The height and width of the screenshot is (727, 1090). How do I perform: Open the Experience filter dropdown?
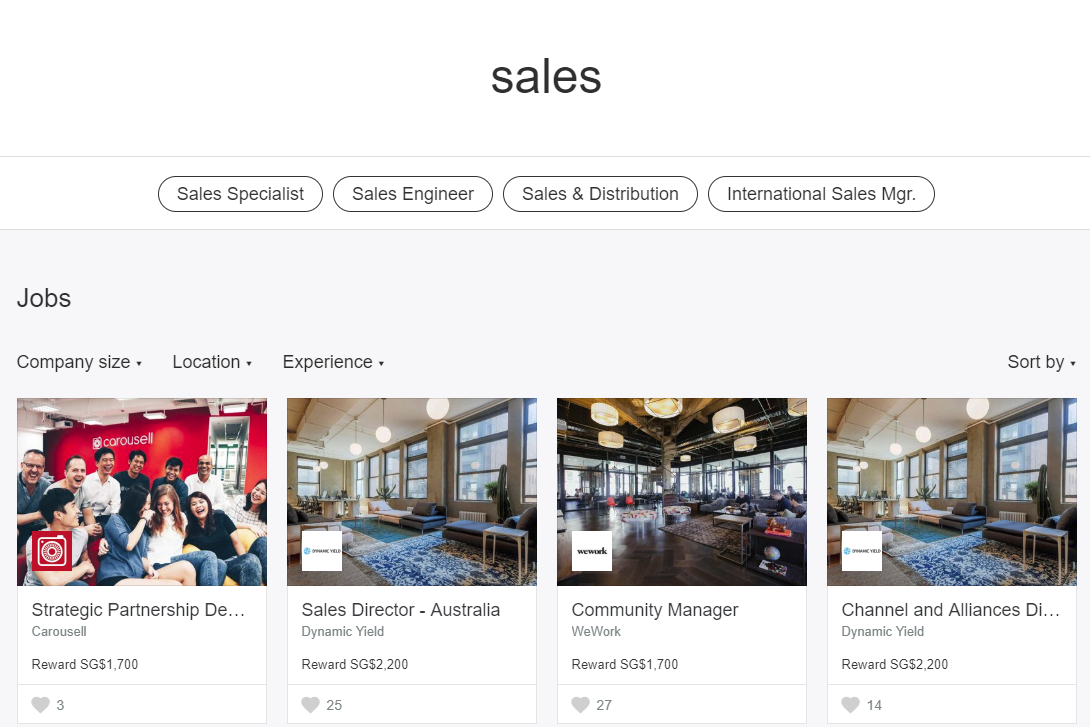[333, 362]
